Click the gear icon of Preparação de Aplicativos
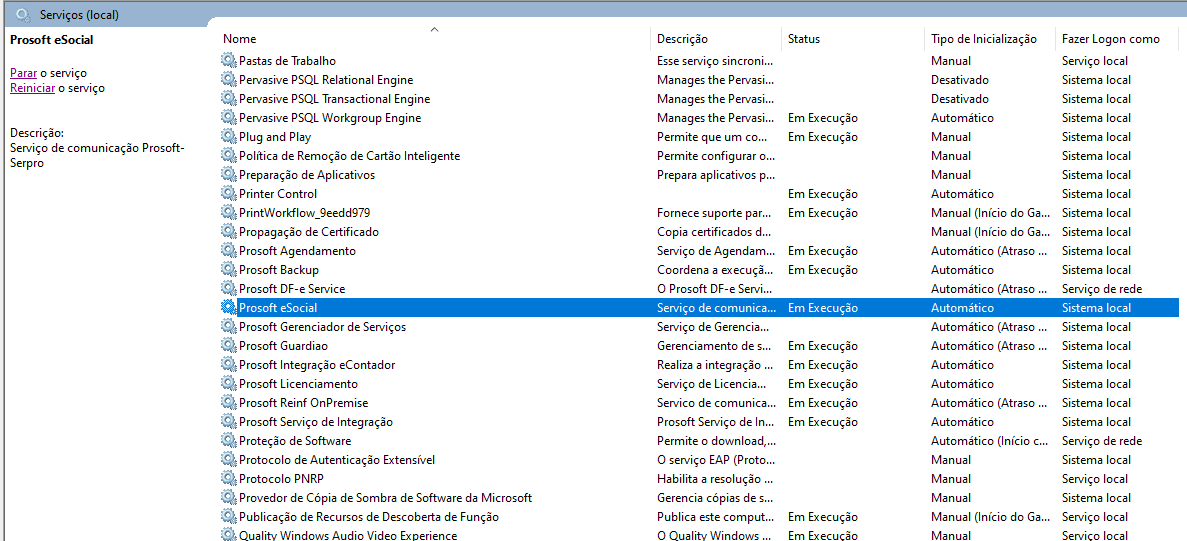Image resolution: width=1187 pixels, height=541 pixels. (229, 174)
